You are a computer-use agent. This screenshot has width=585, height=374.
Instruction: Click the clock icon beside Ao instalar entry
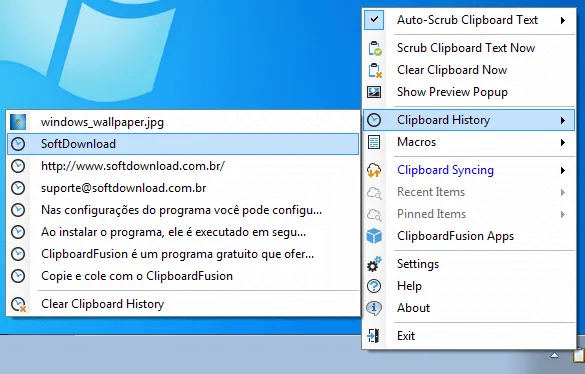(18, 232)
